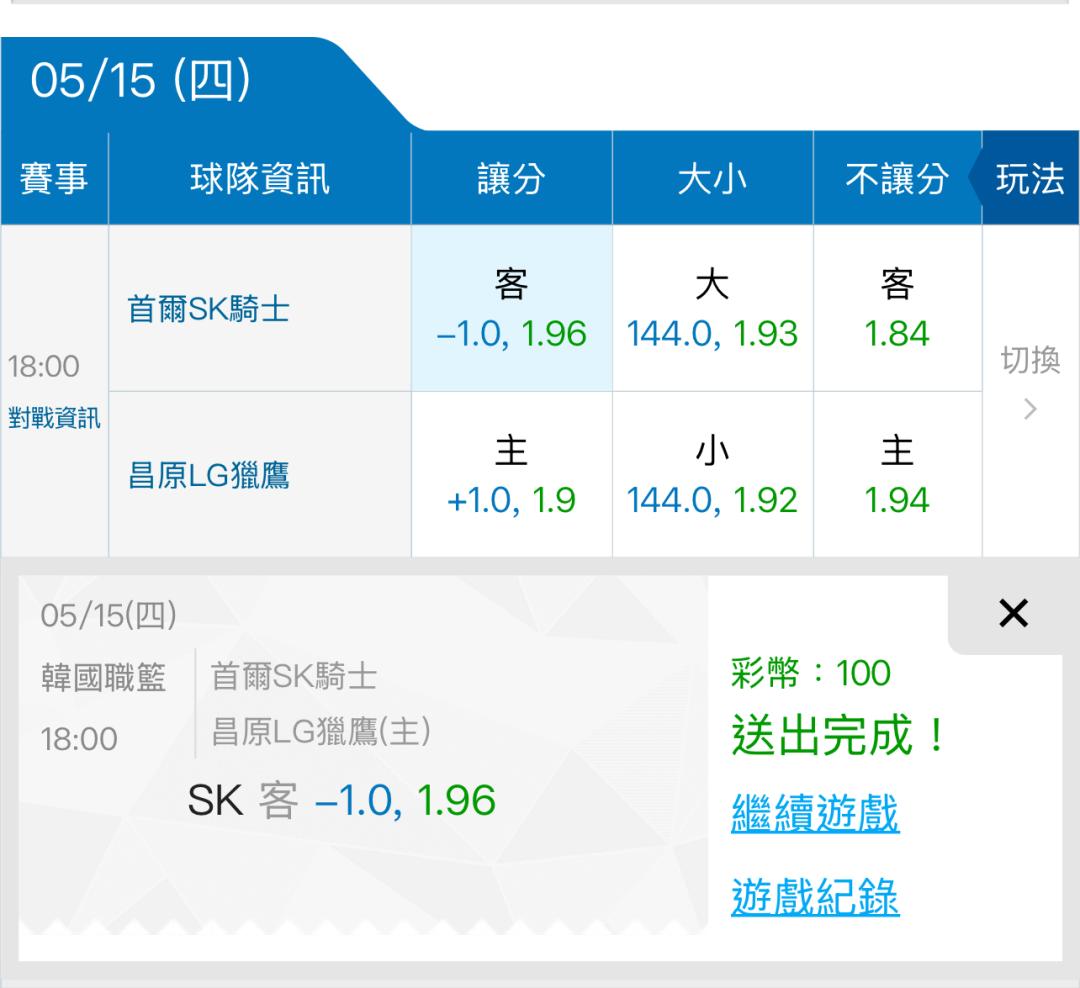The height and width of the screenshot is (988, 1080).
Task: Select over 144.0, 1.93 odds
Action: tap(712, 308)
